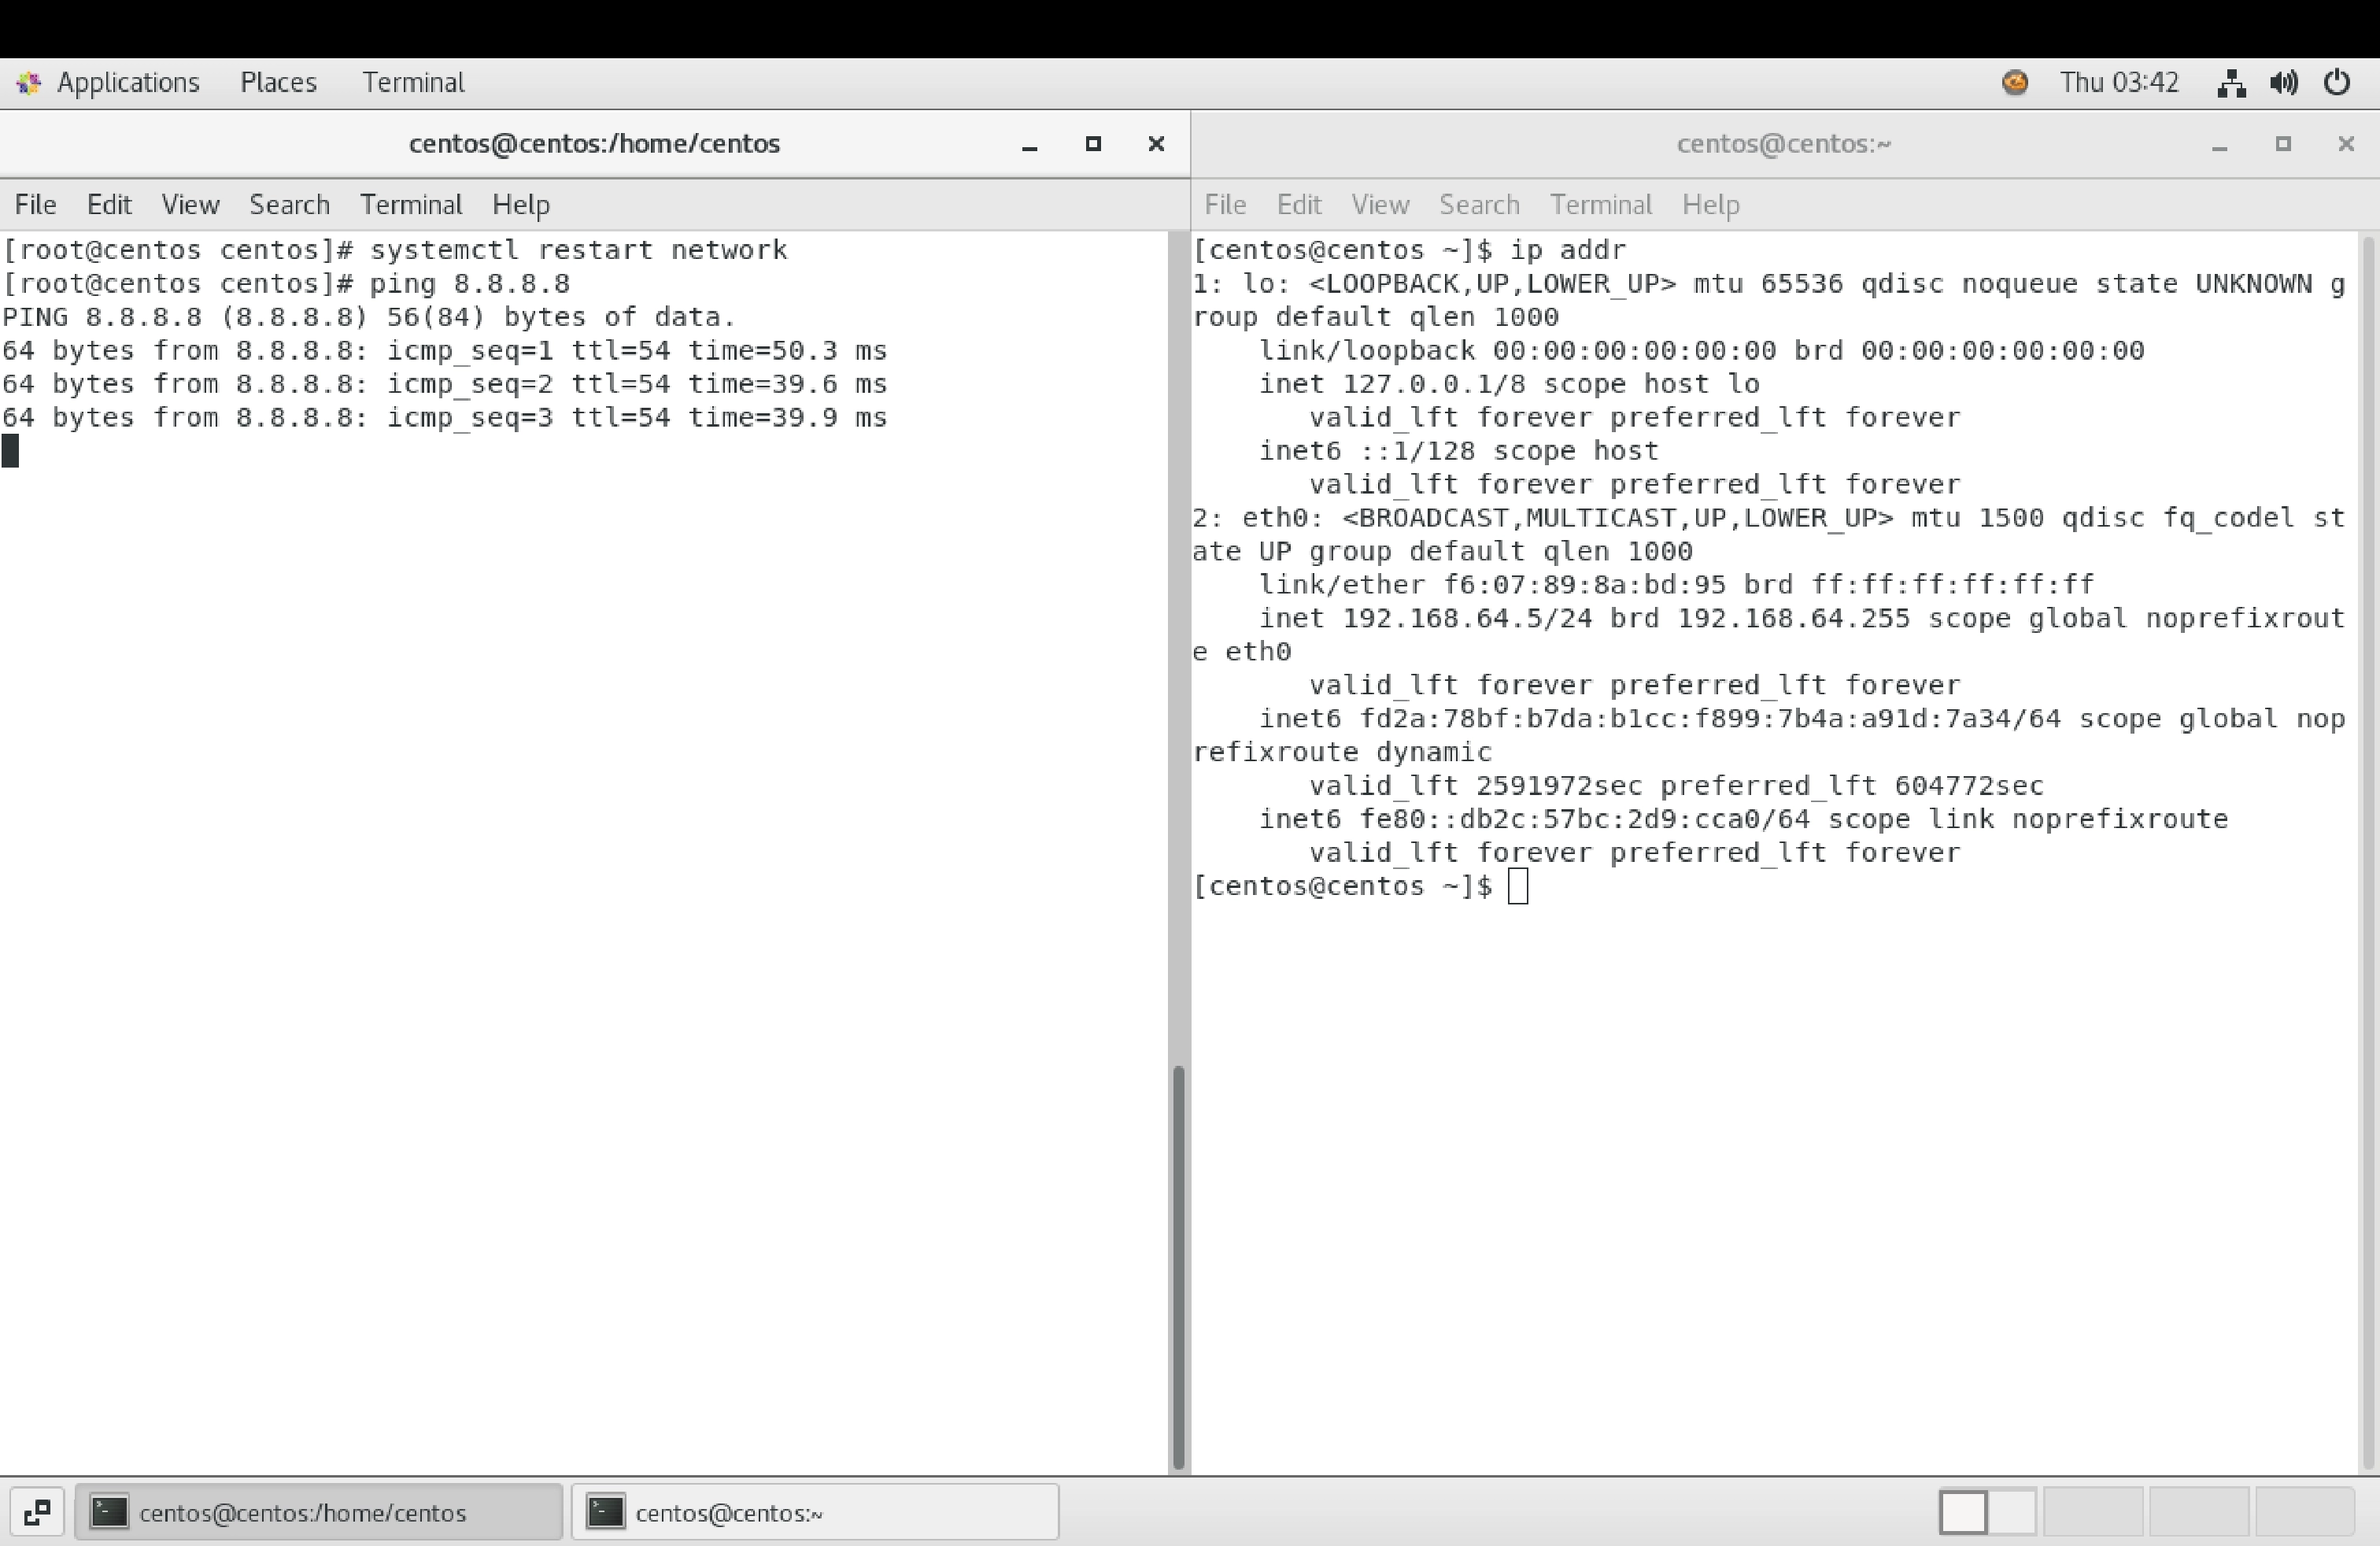Open the Terminal app menu in top bar

pos(413,83)
